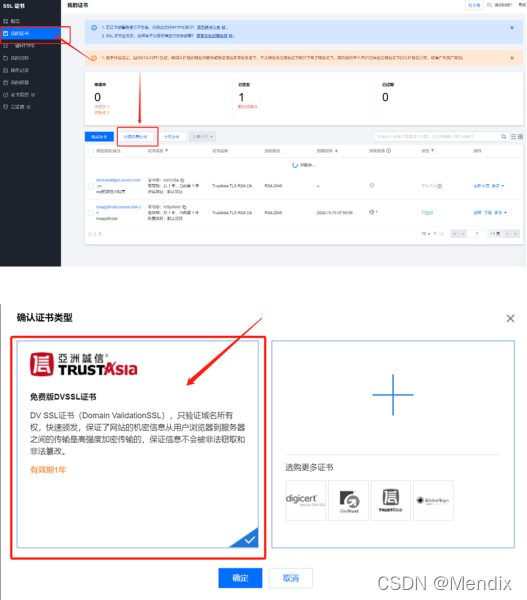527x600 pixels.
Task: Click the blue 购买证书 button
Action: (99, 137)
